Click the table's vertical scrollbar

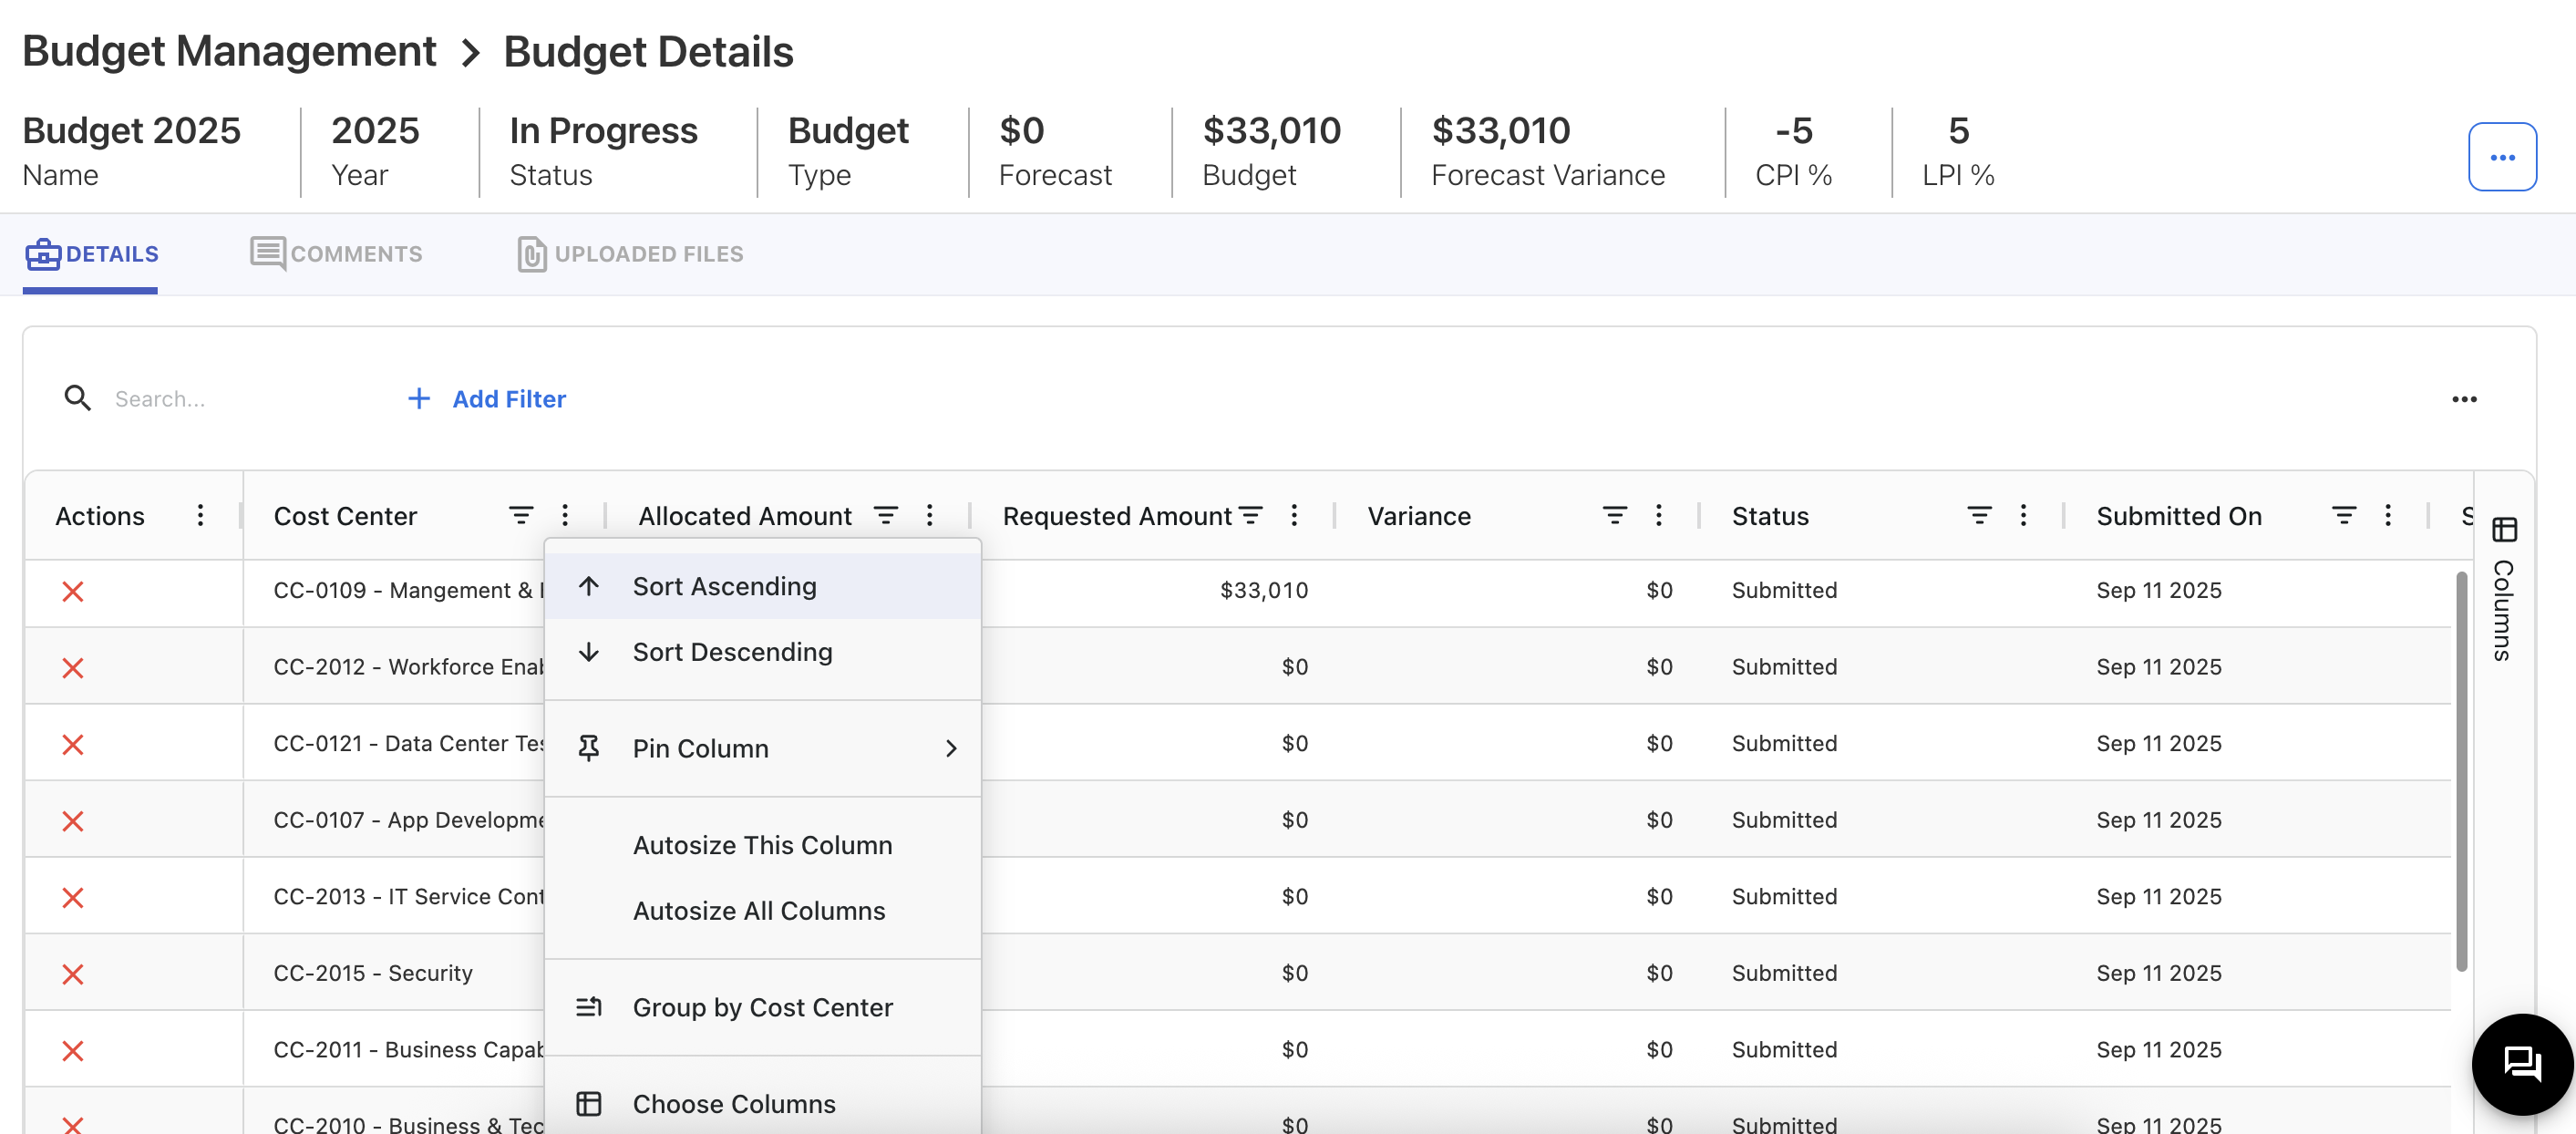point(2460,770)
